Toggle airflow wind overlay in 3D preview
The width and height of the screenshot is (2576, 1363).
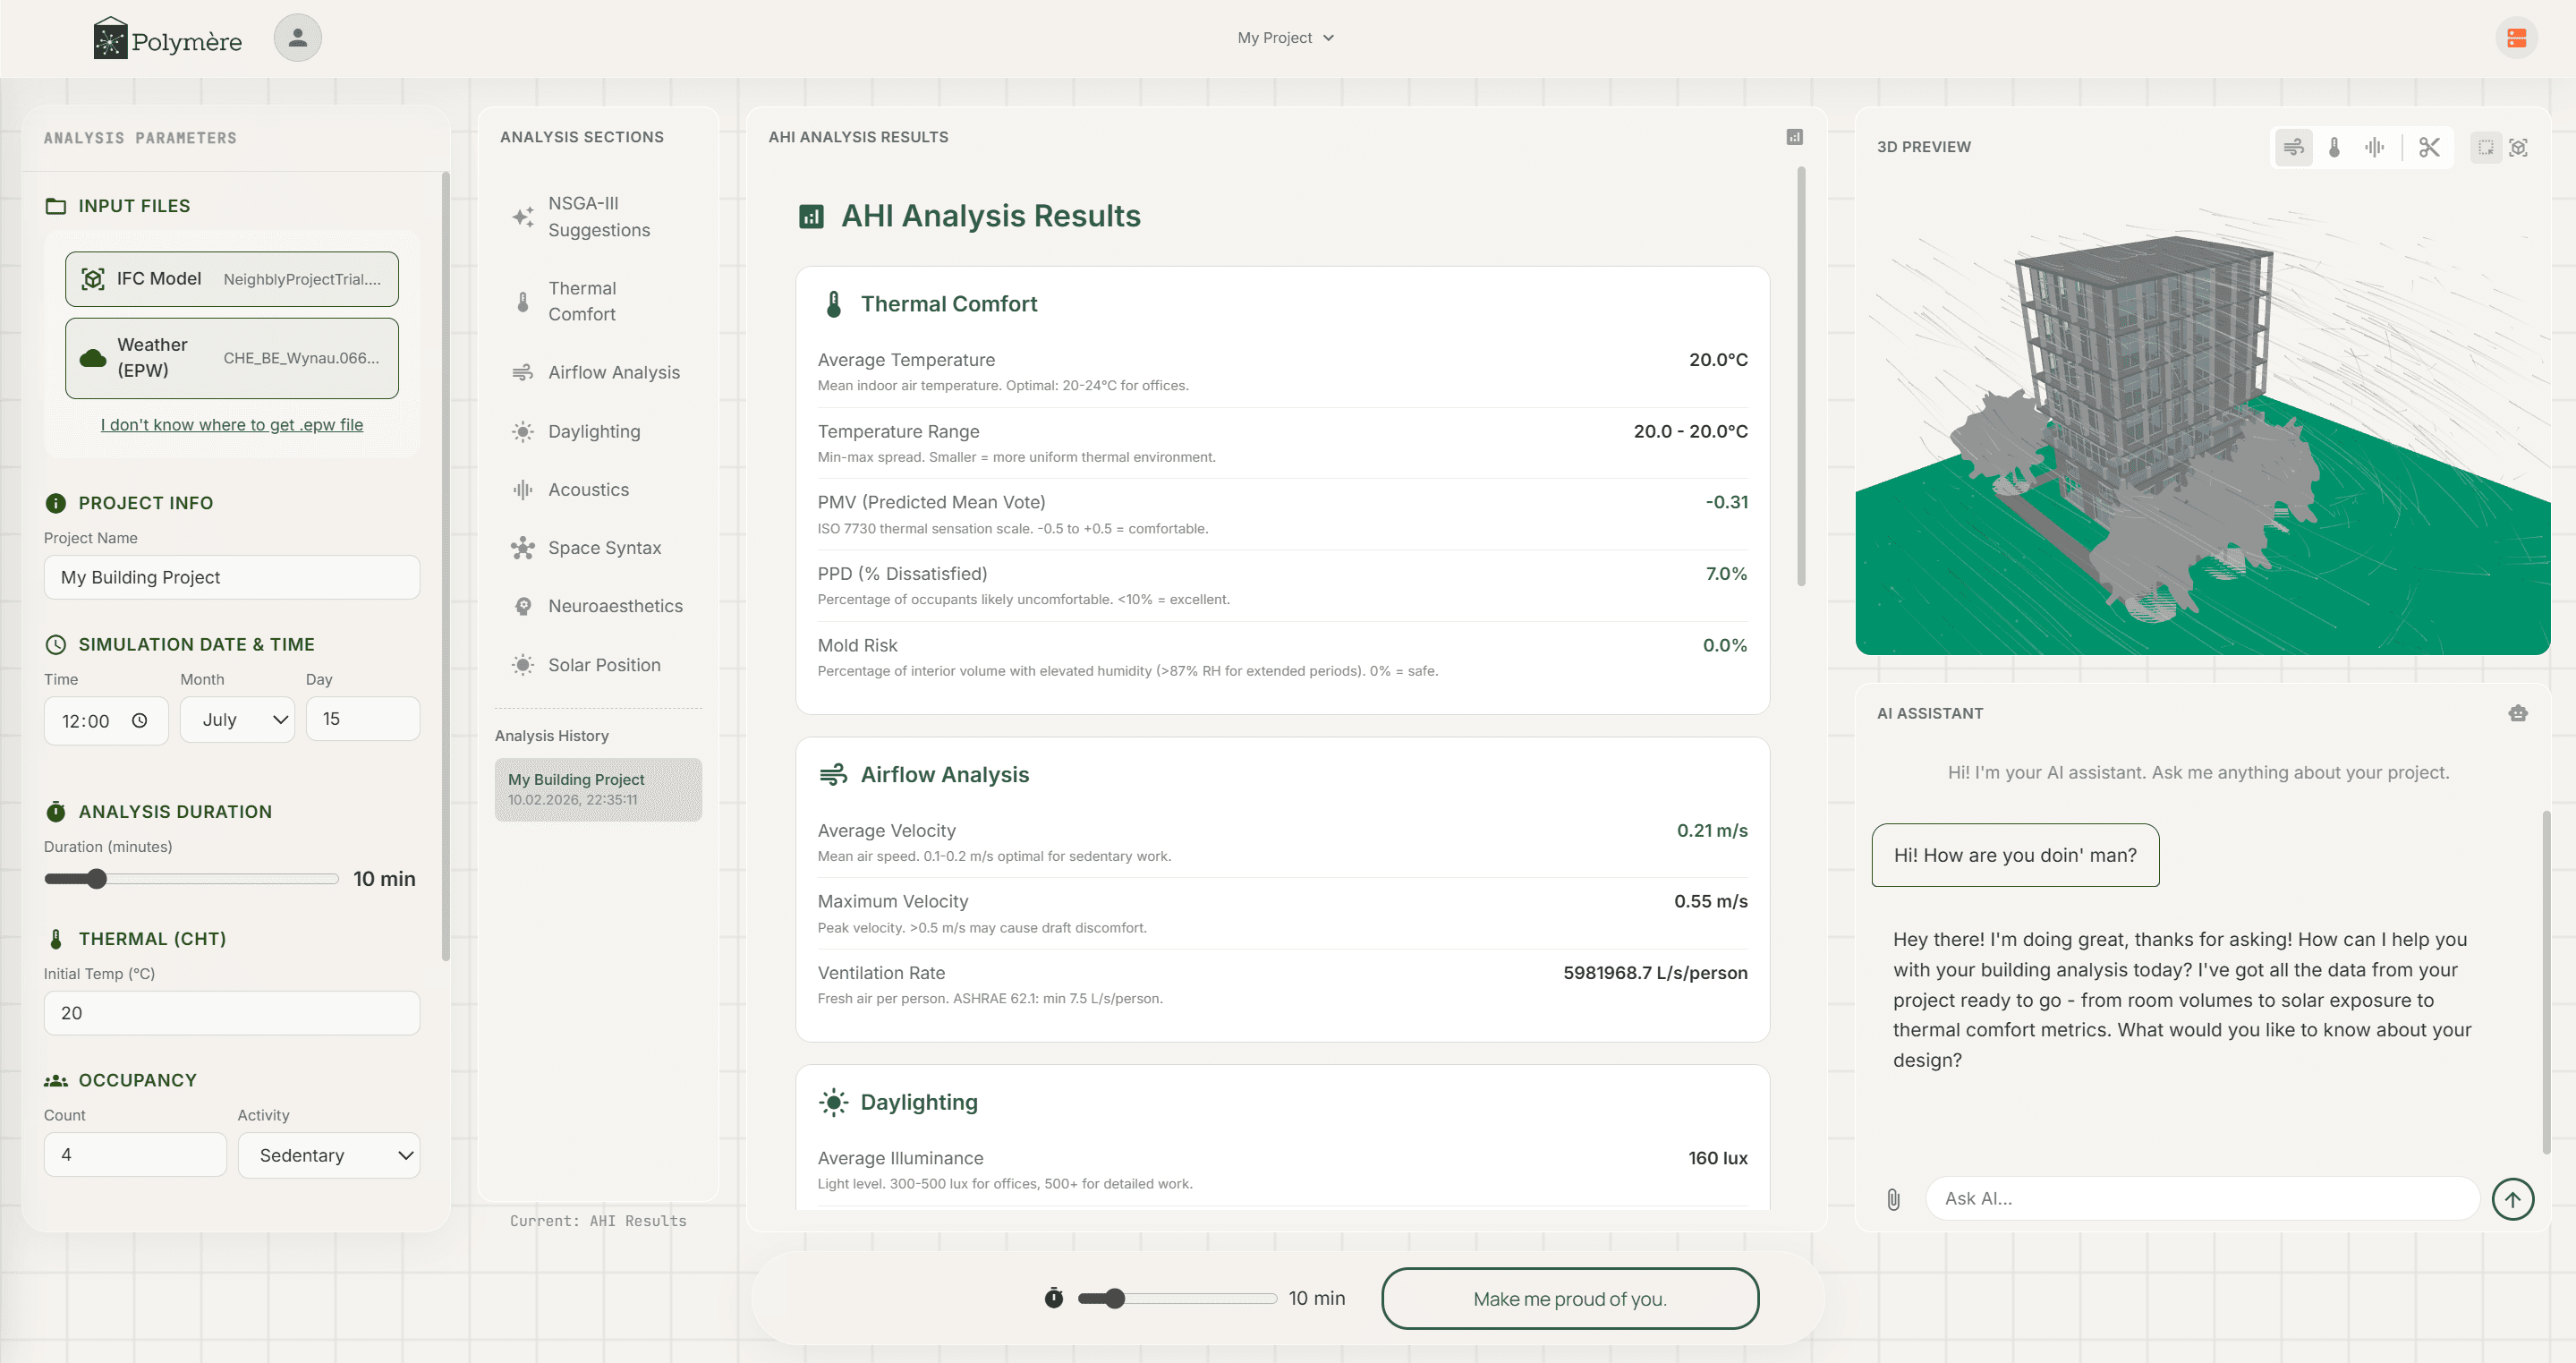2293,148
